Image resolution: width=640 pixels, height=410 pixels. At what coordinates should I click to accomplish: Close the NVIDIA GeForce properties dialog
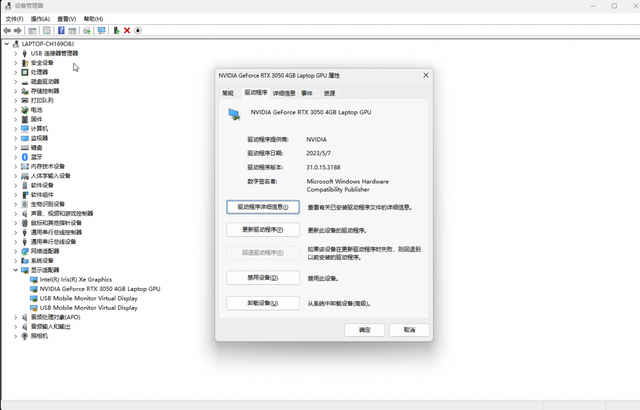(426, 75)
